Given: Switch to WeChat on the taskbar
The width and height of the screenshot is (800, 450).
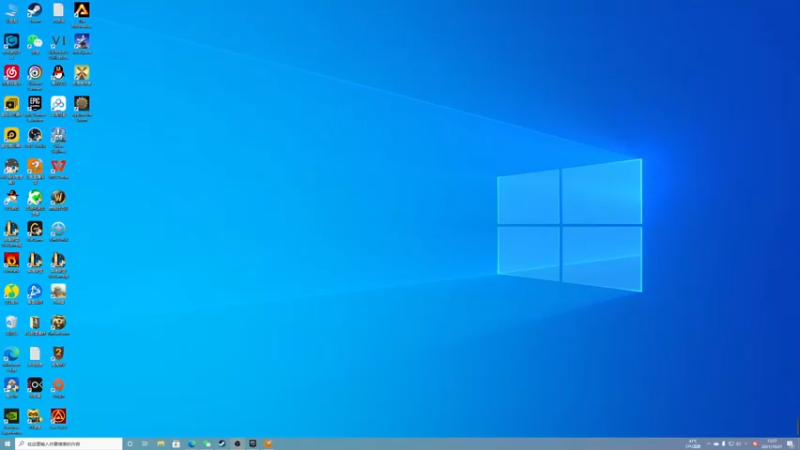Looking at the screenshot, I should coord(207,444).
